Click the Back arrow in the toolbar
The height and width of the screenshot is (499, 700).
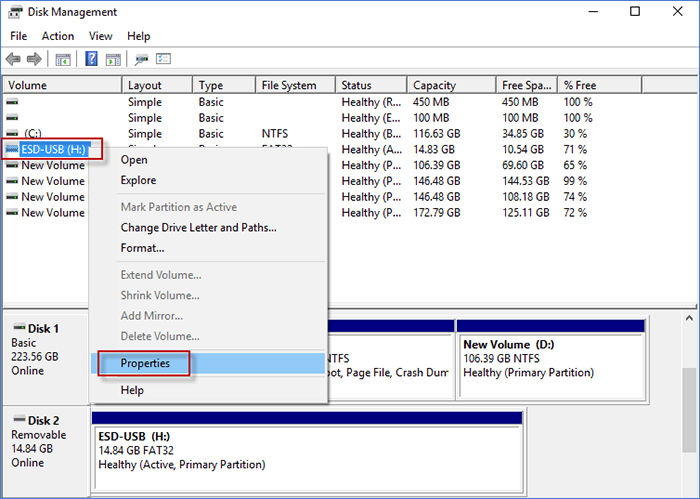pyautogui.click(x=13, y=59)
